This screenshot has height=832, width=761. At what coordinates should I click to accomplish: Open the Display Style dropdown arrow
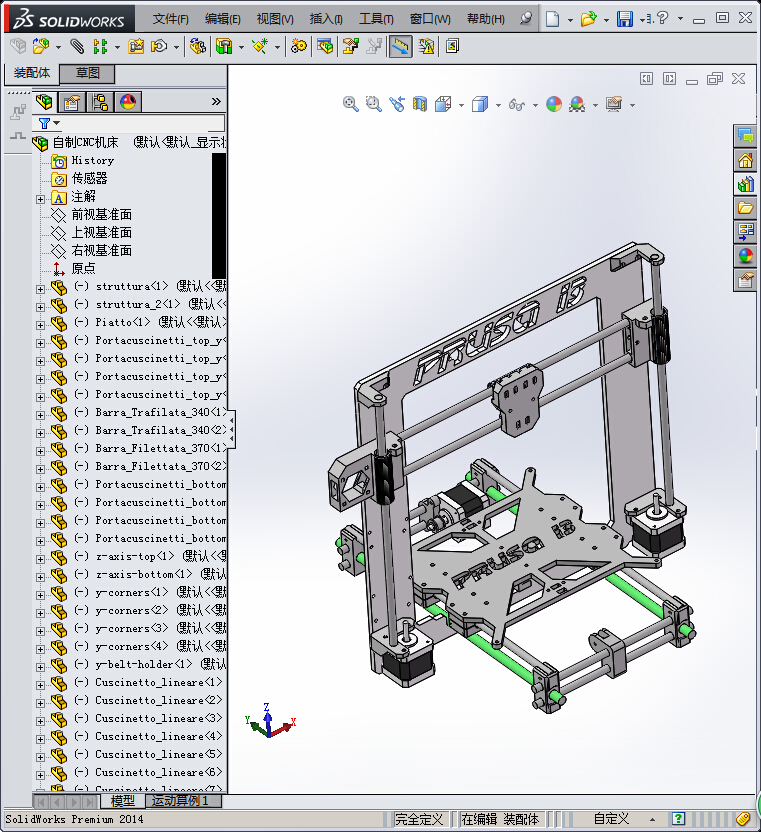(x=498, y=105)
